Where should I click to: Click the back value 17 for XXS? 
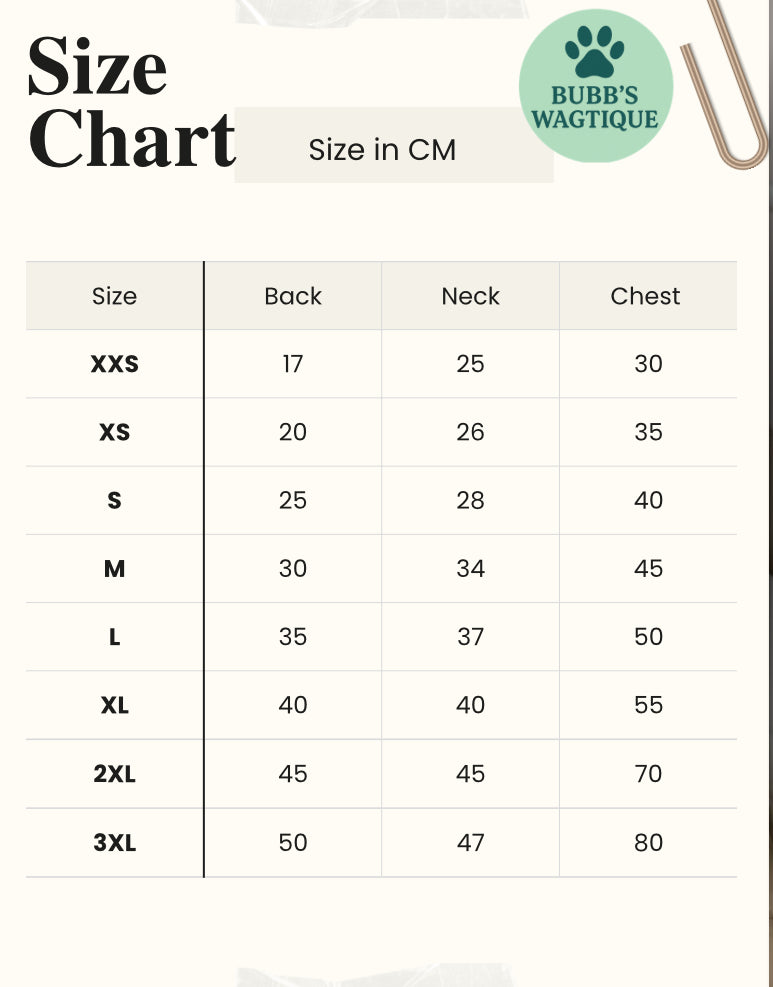click(x=292, y=364)
